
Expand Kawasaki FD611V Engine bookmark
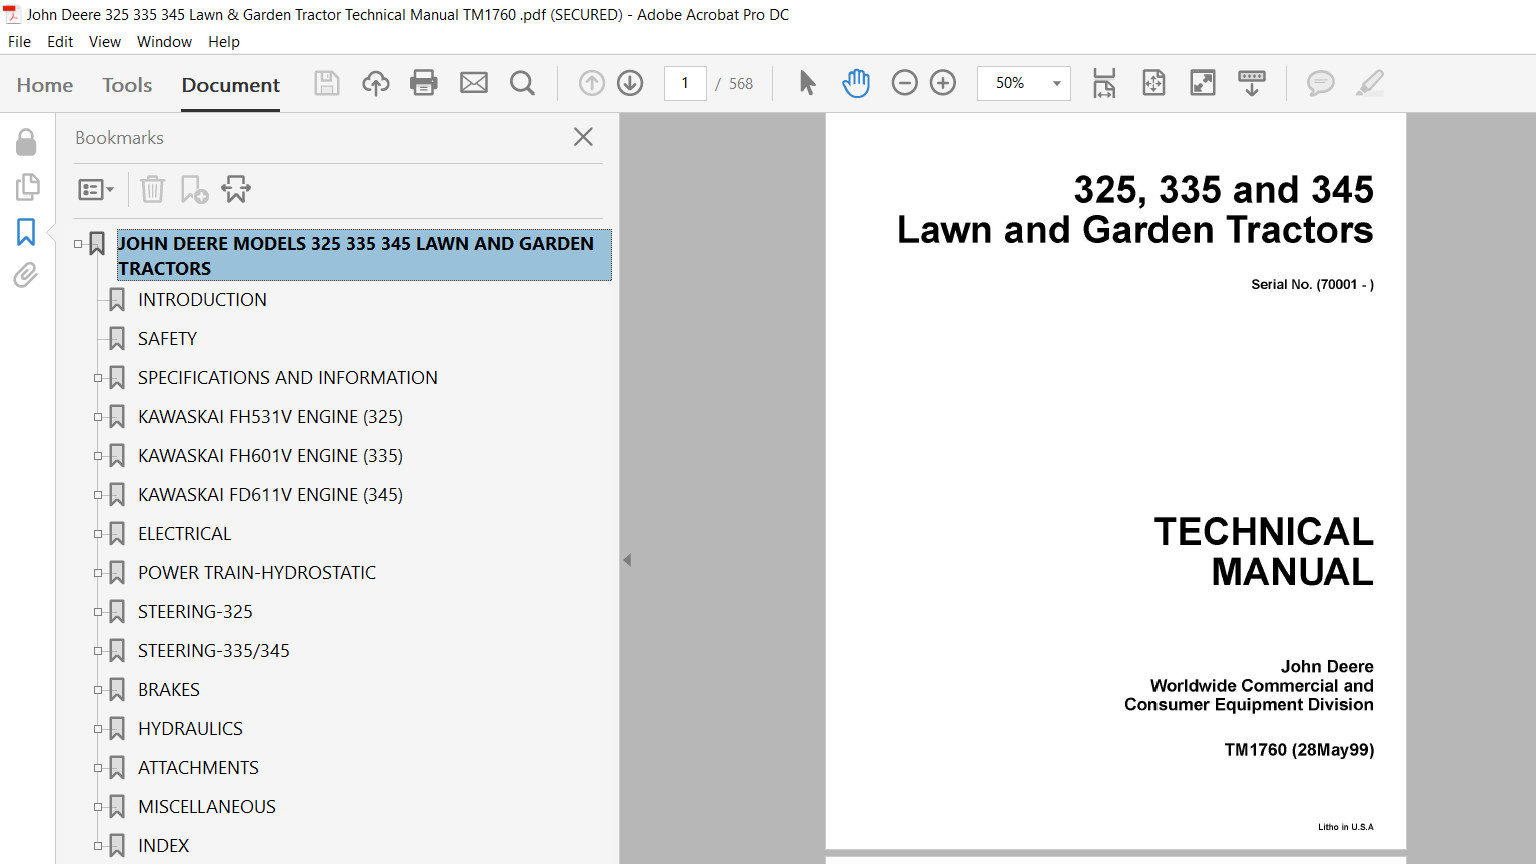[98, 495]
